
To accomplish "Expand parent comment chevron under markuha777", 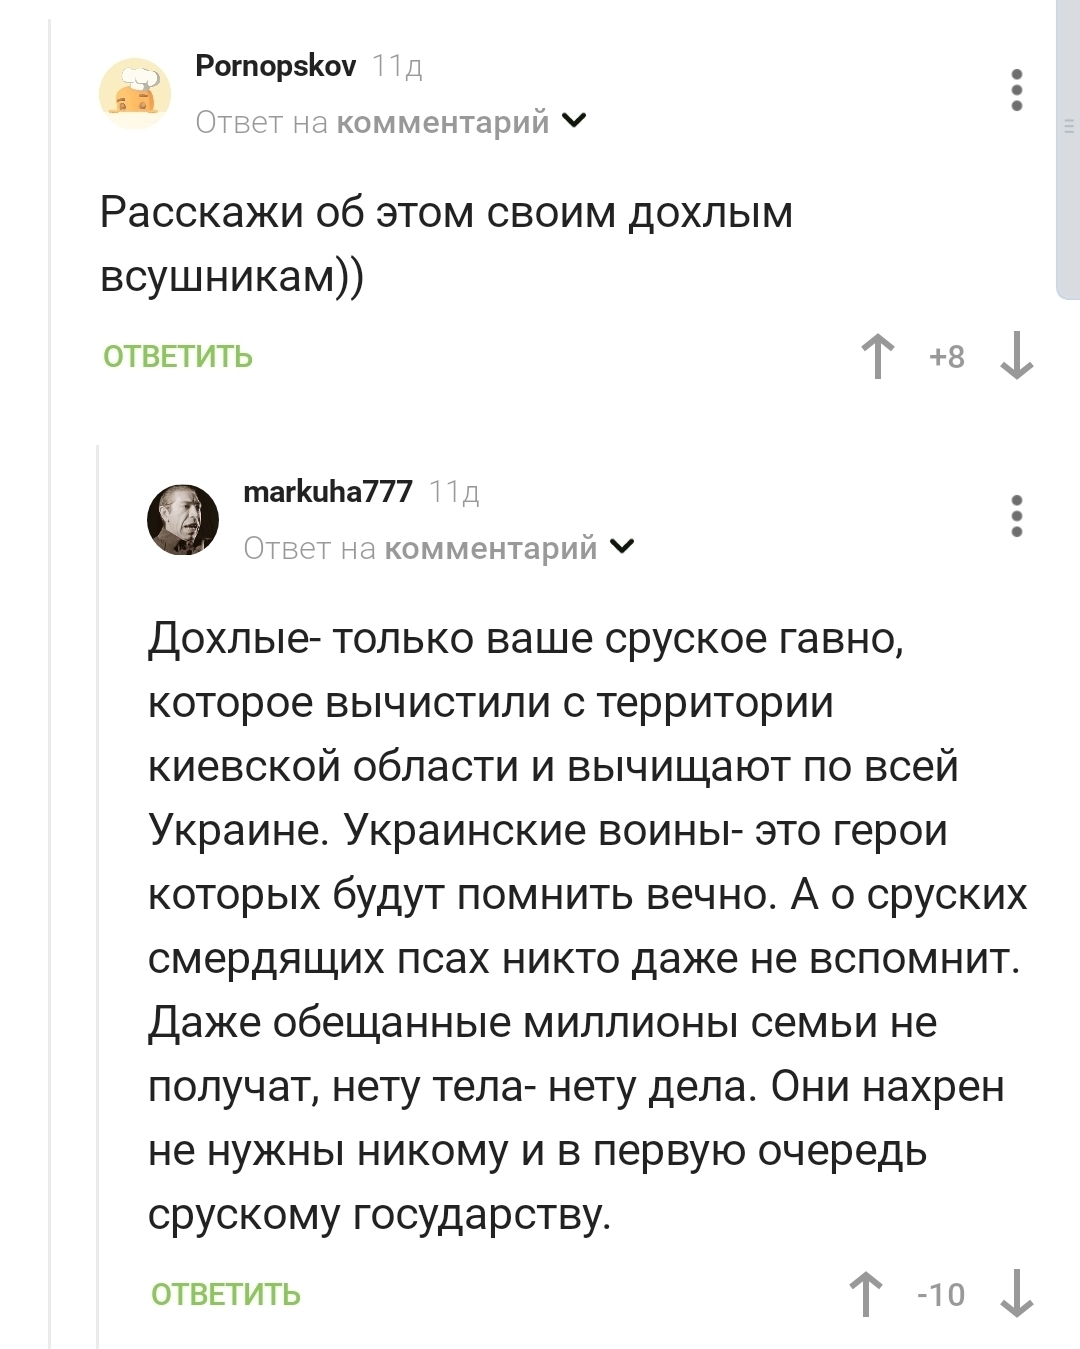I will pyautogui.click(x=622, y=547).
